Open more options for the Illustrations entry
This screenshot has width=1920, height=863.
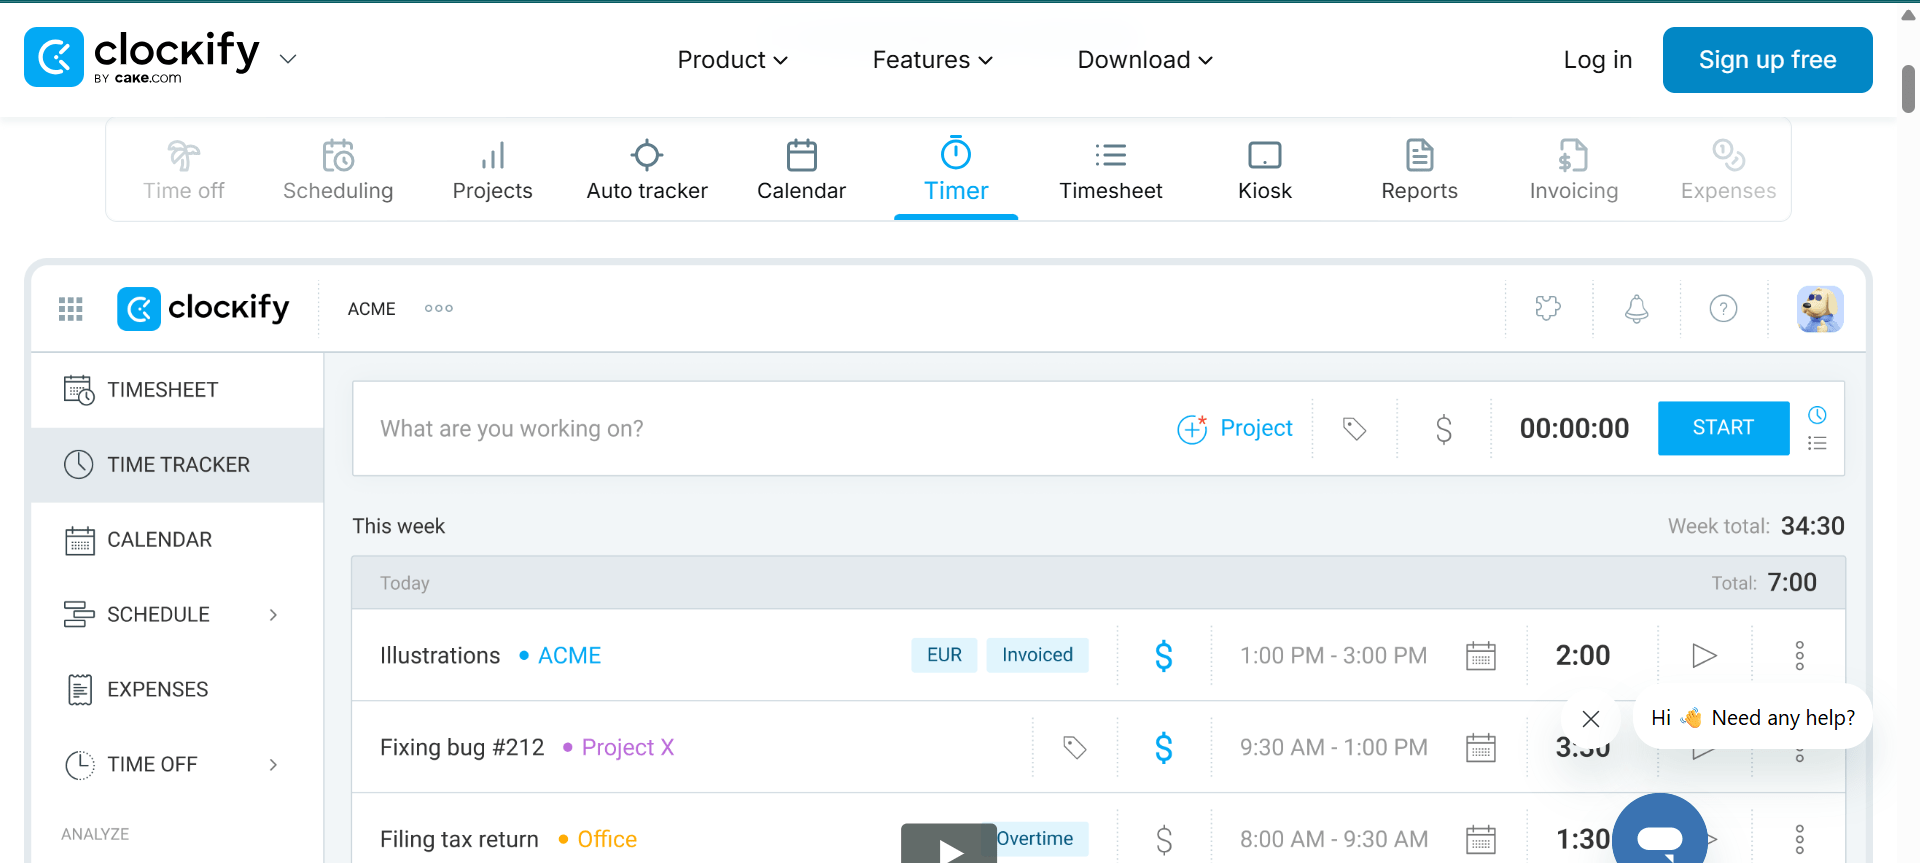pos(1799,656)
